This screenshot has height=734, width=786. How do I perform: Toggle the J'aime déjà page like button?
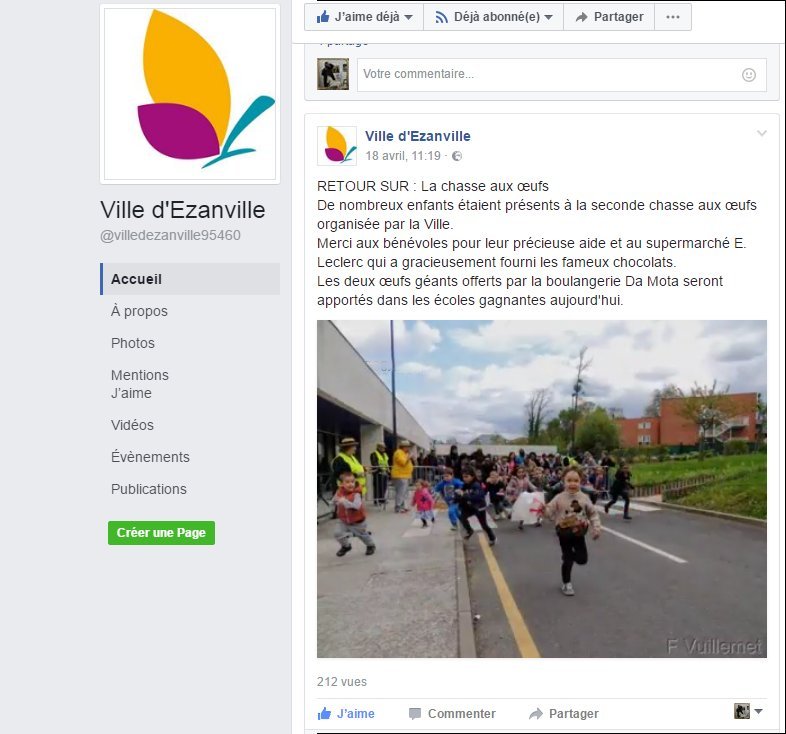point(364,17)
